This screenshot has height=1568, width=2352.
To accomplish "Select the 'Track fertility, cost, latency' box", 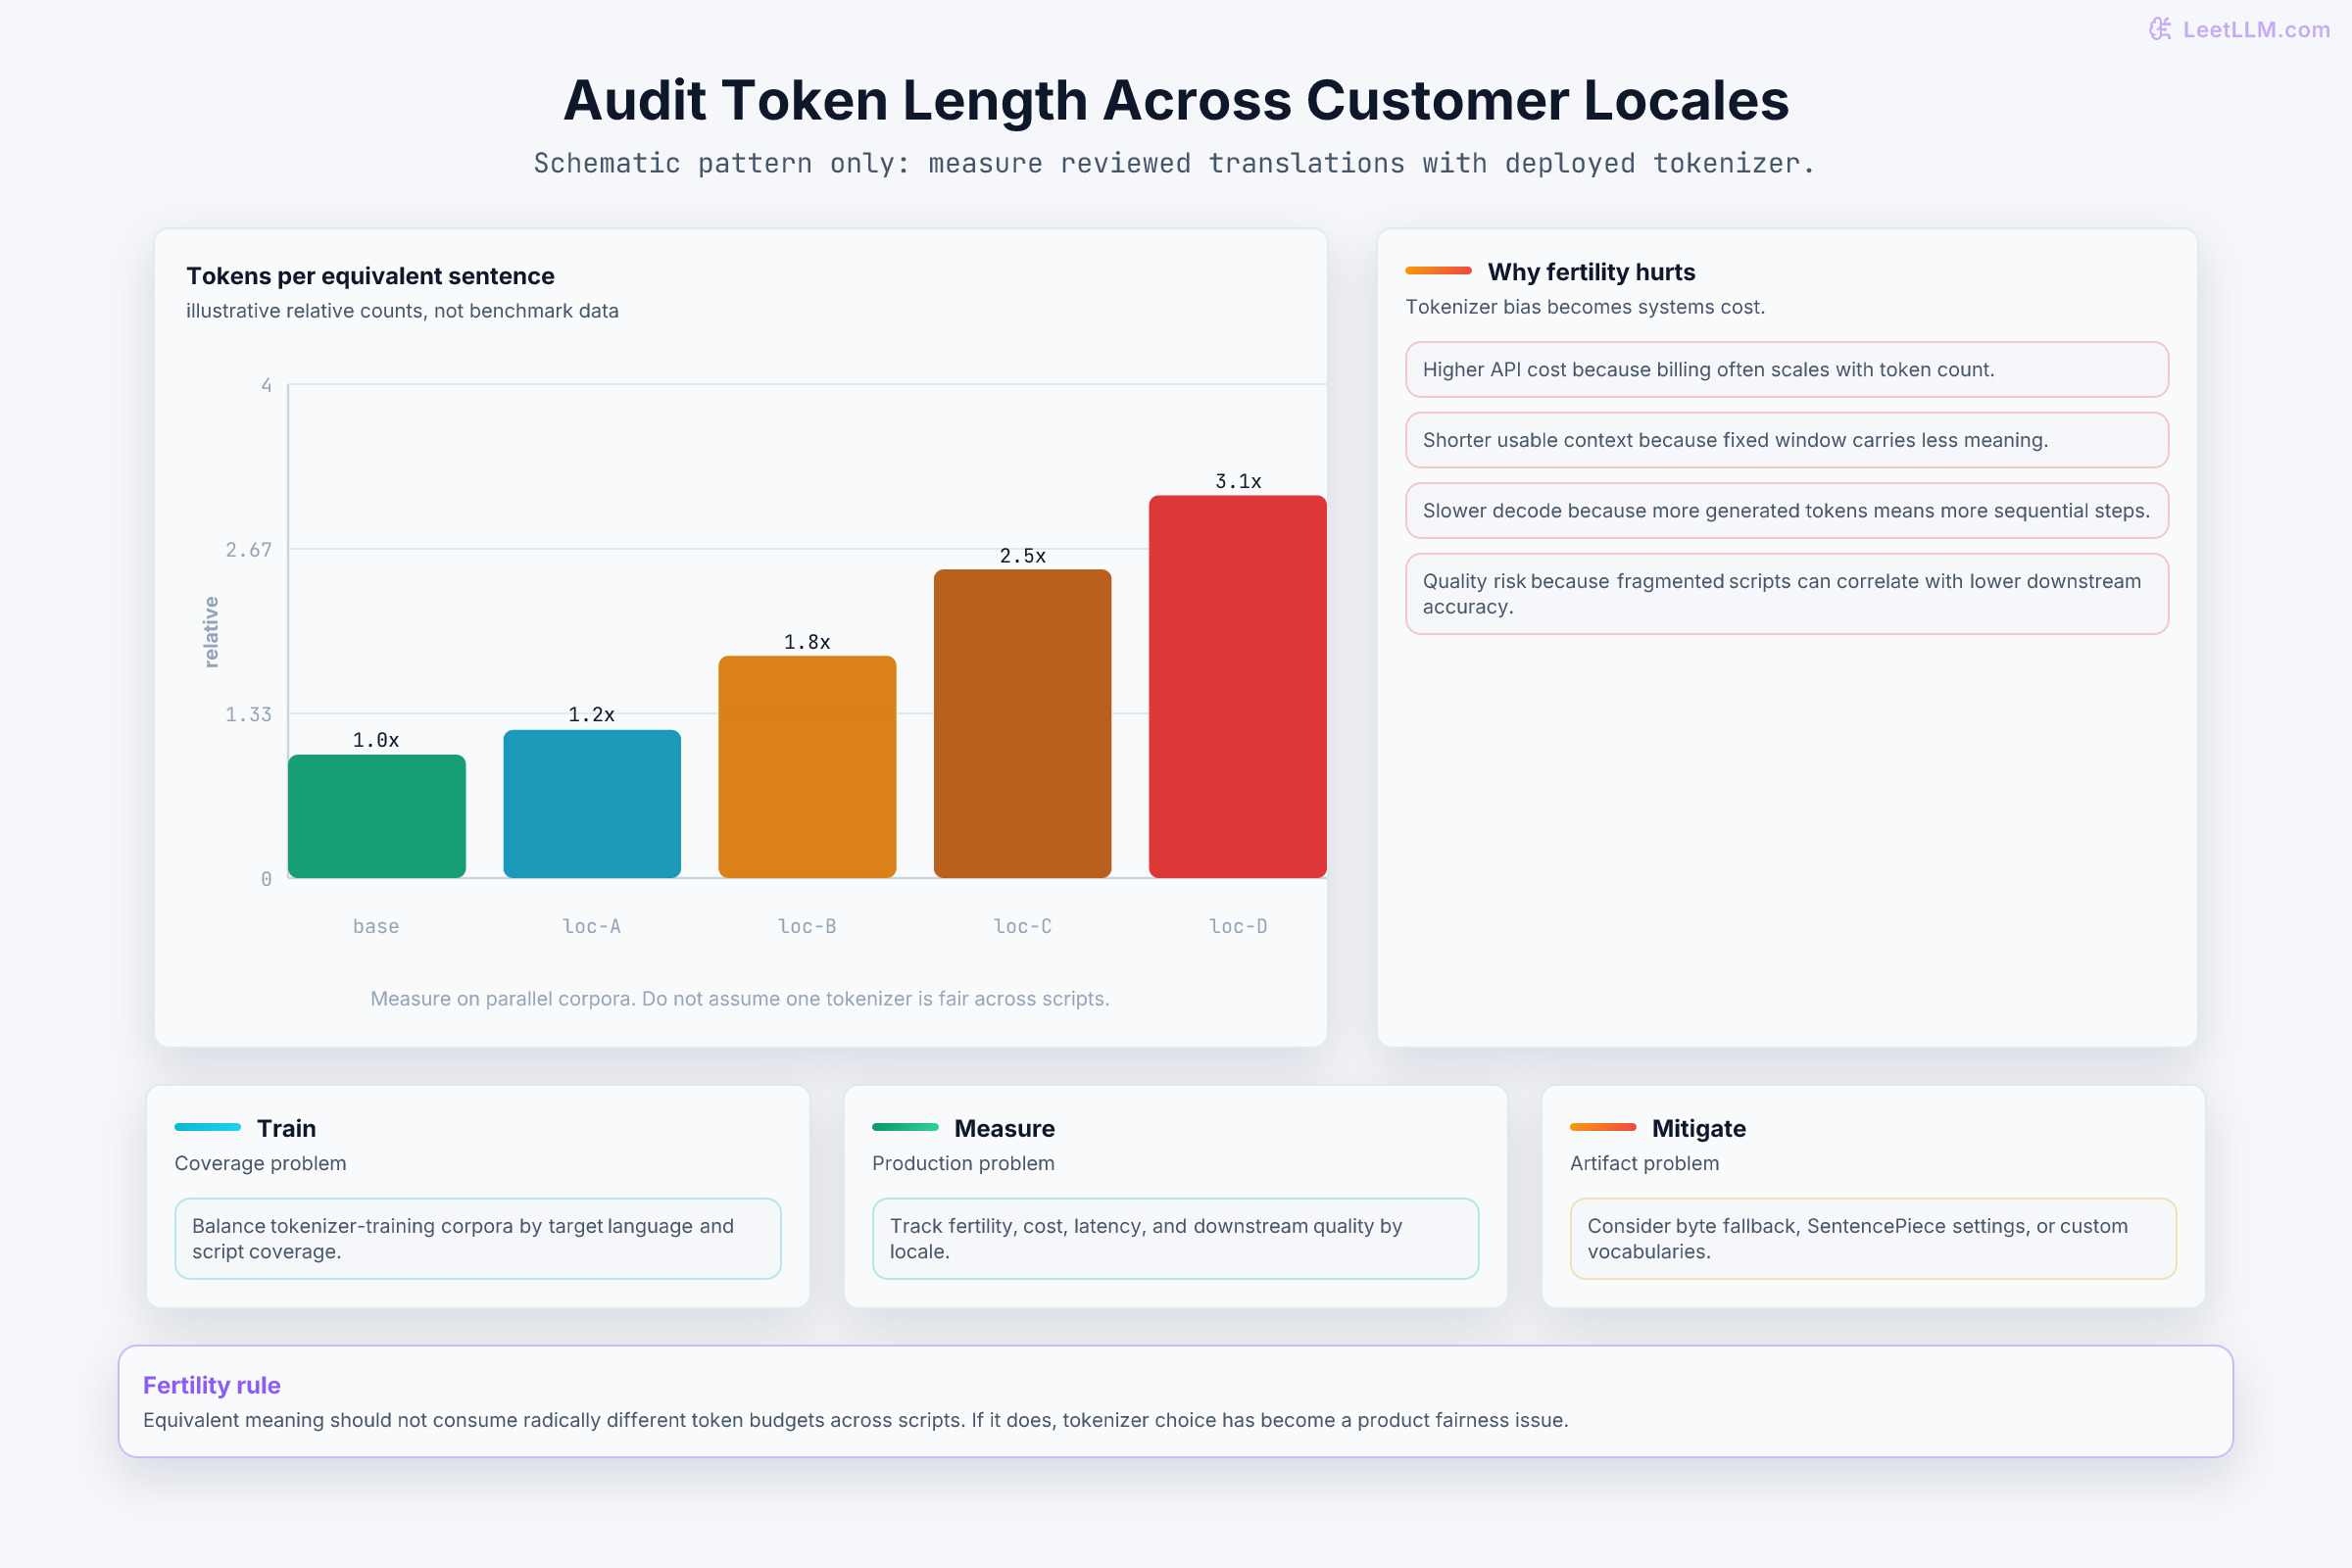I will (x=1175, y=1239).
